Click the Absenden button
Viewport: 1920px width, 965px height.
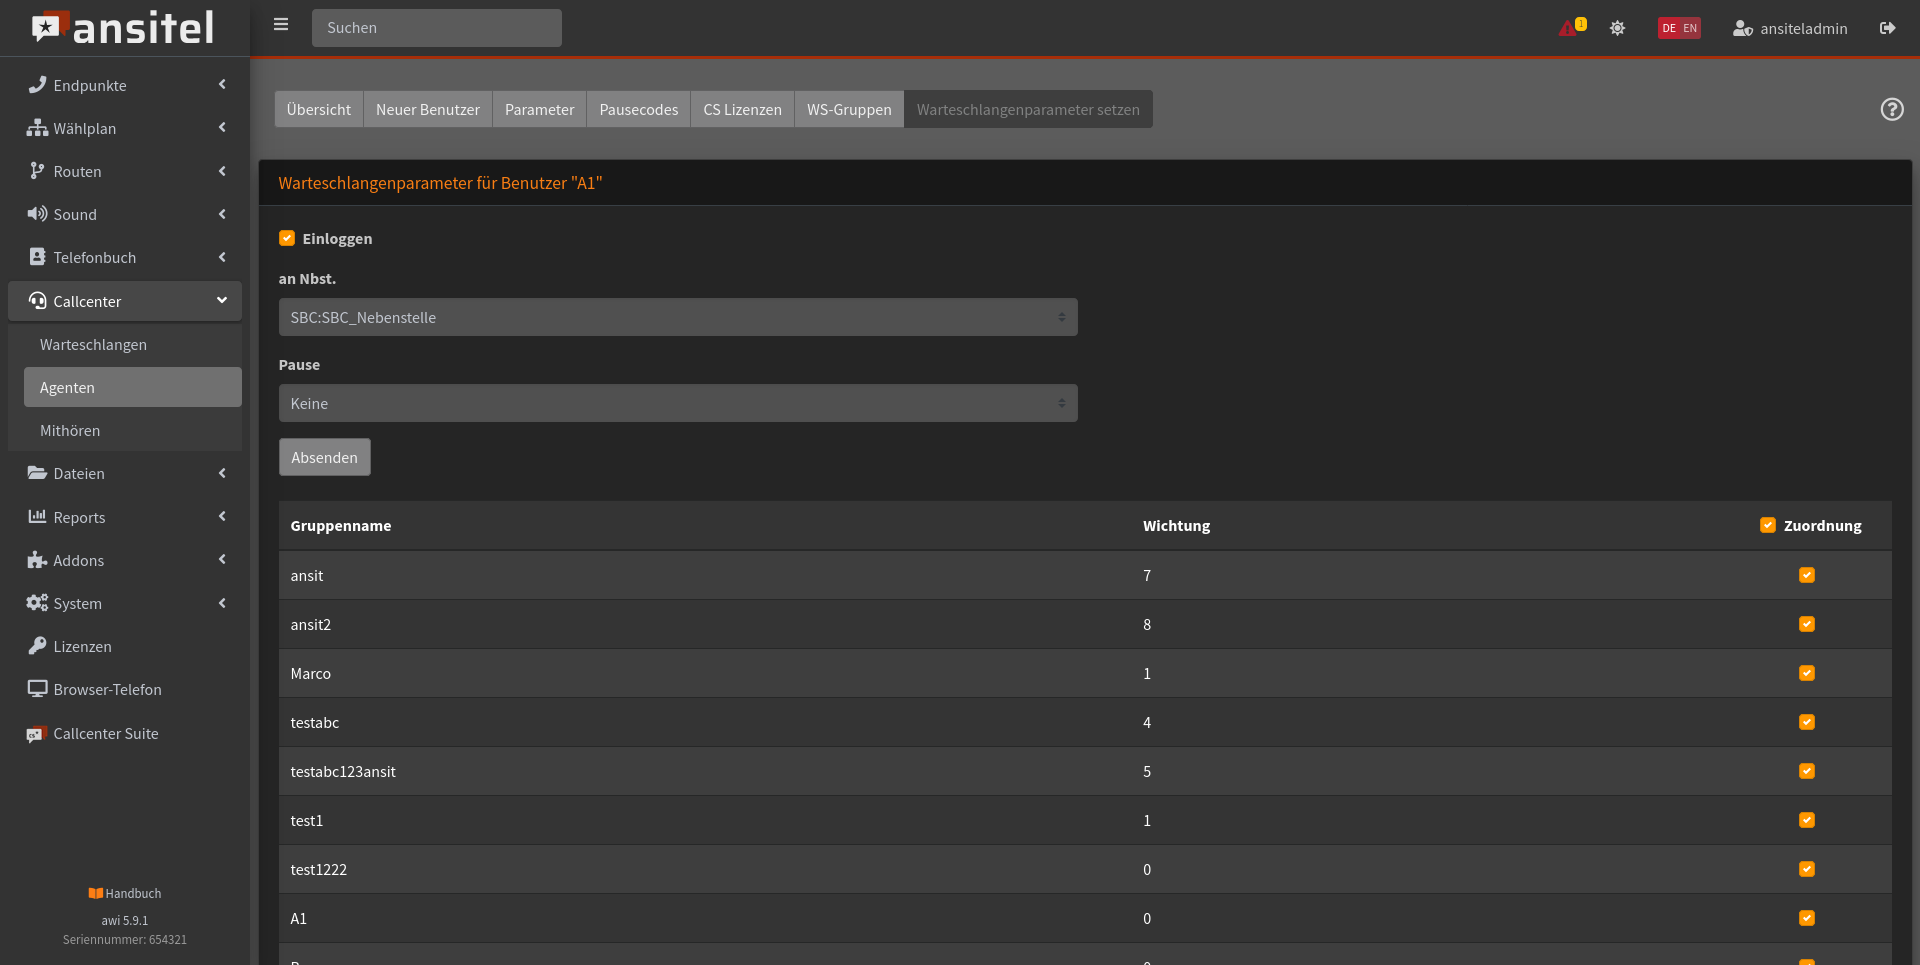(x=324, y=457)
